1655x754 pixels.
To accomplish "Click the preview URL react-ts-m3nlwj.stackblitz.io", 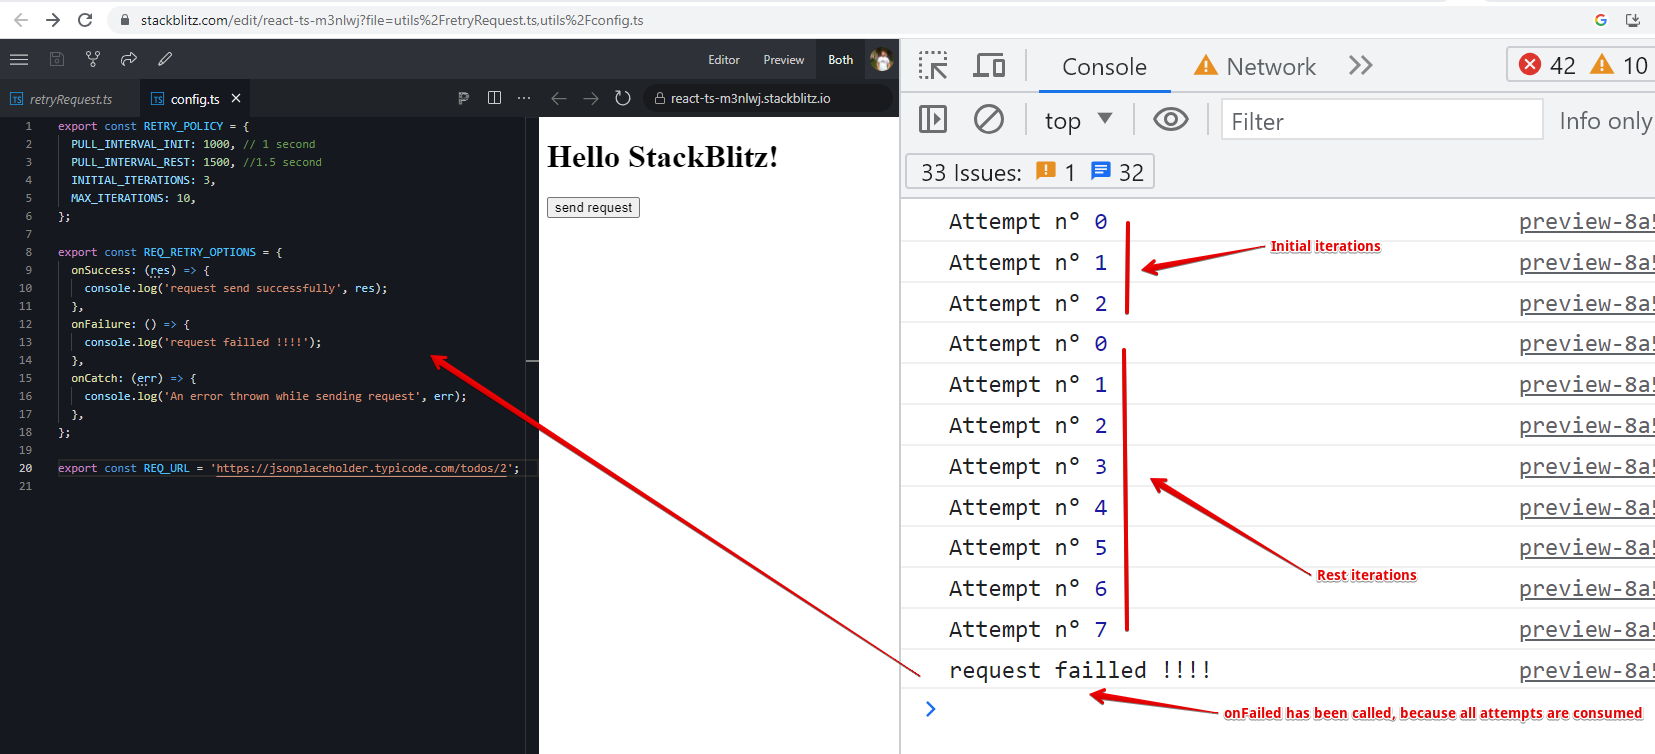I will [x=750, y=99].
